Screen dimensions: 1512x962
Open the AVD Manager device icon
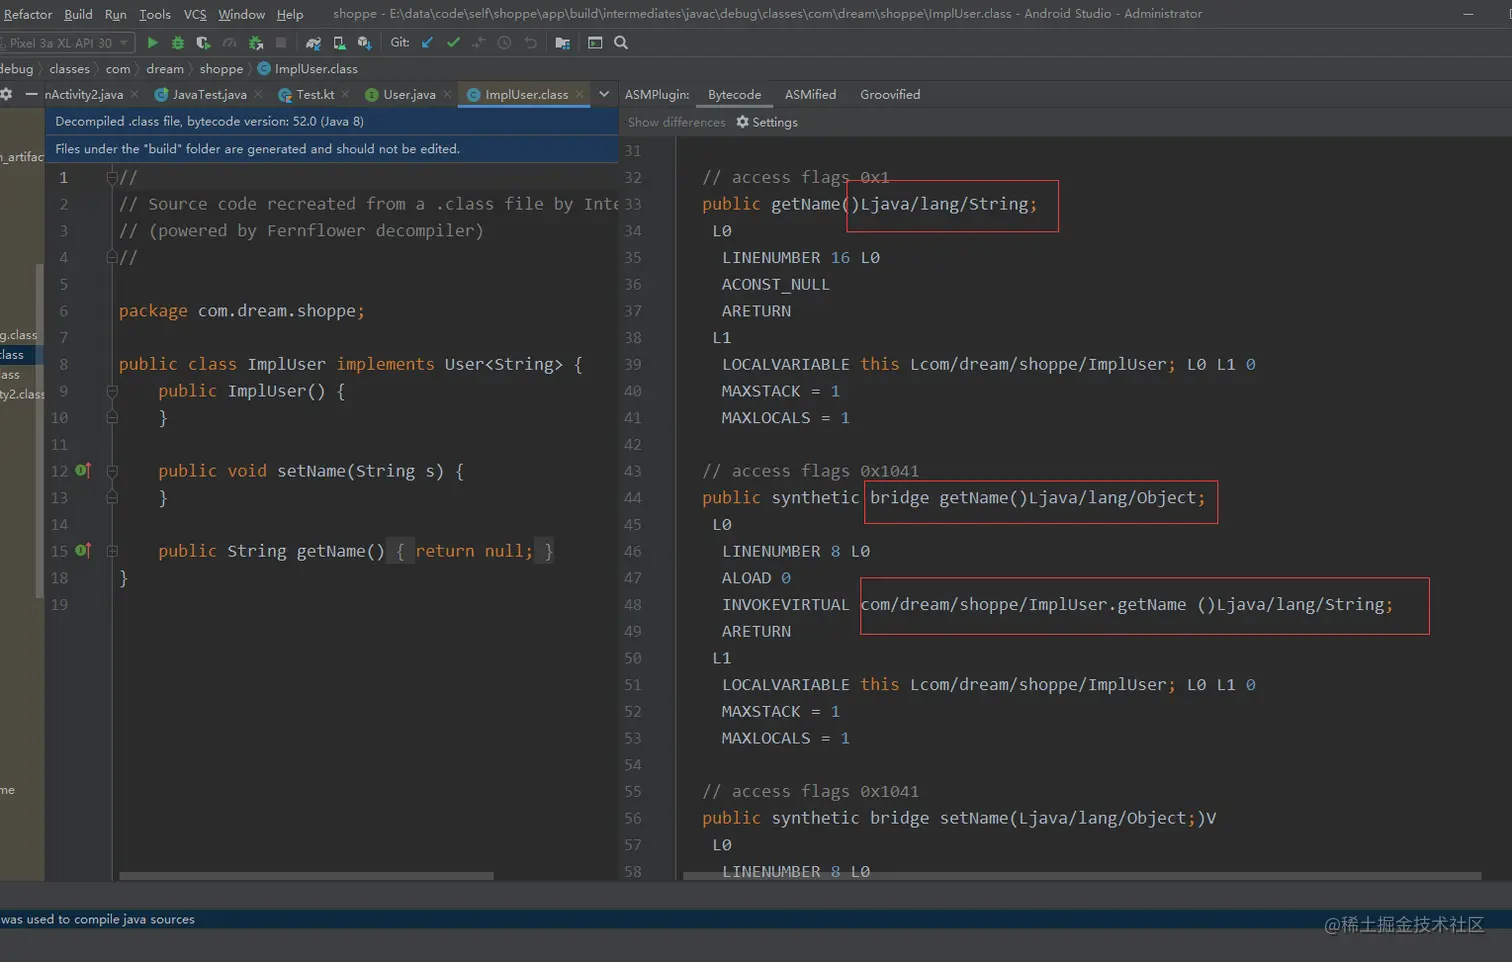[x=339, y=43]
